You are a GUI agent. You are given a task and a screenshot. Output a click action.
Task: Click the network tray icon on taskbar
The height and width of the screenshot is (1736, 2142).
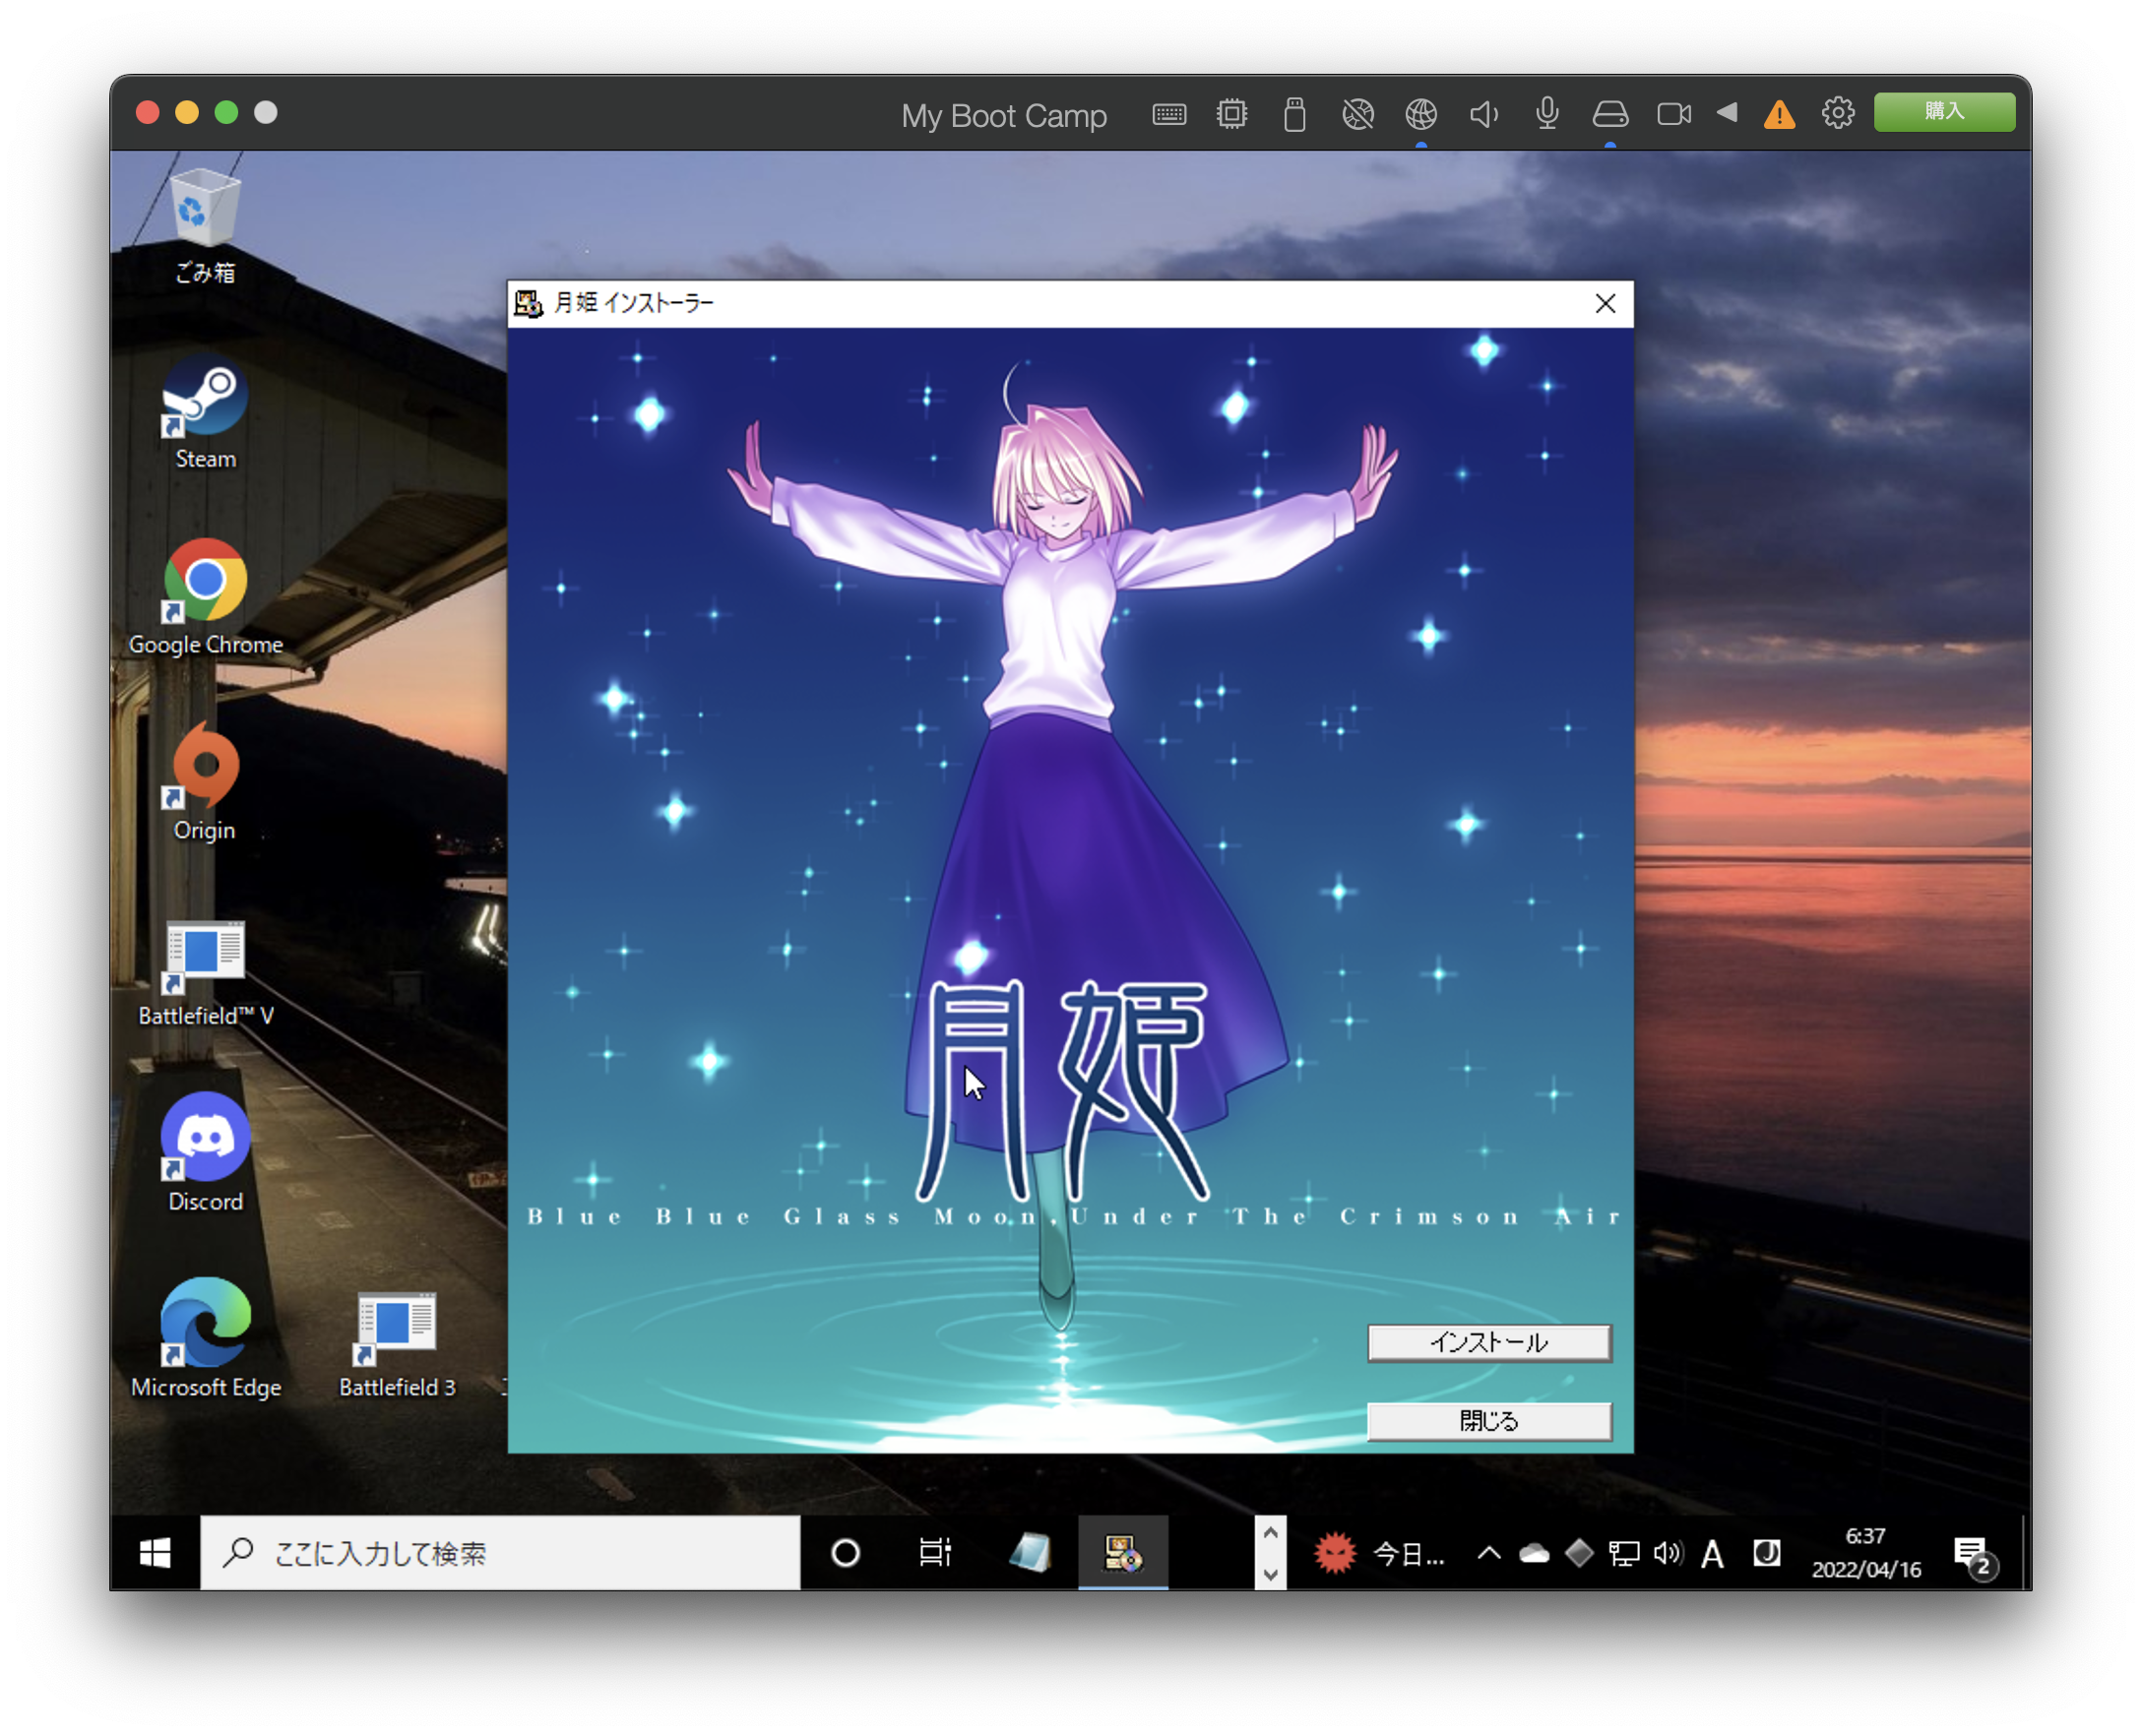(1623, 1552)
